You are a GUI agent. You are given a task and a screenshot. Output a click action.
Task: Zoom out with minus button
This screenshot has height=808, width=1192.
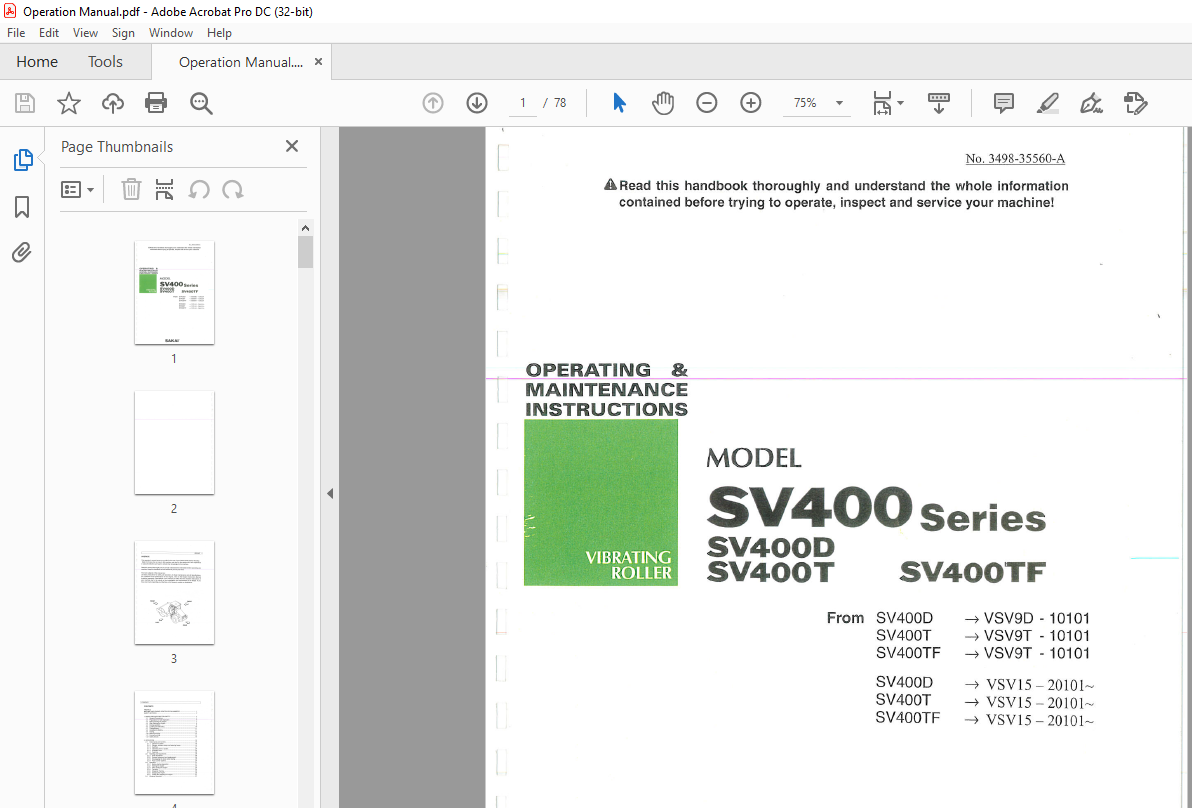tap(707, 103)
